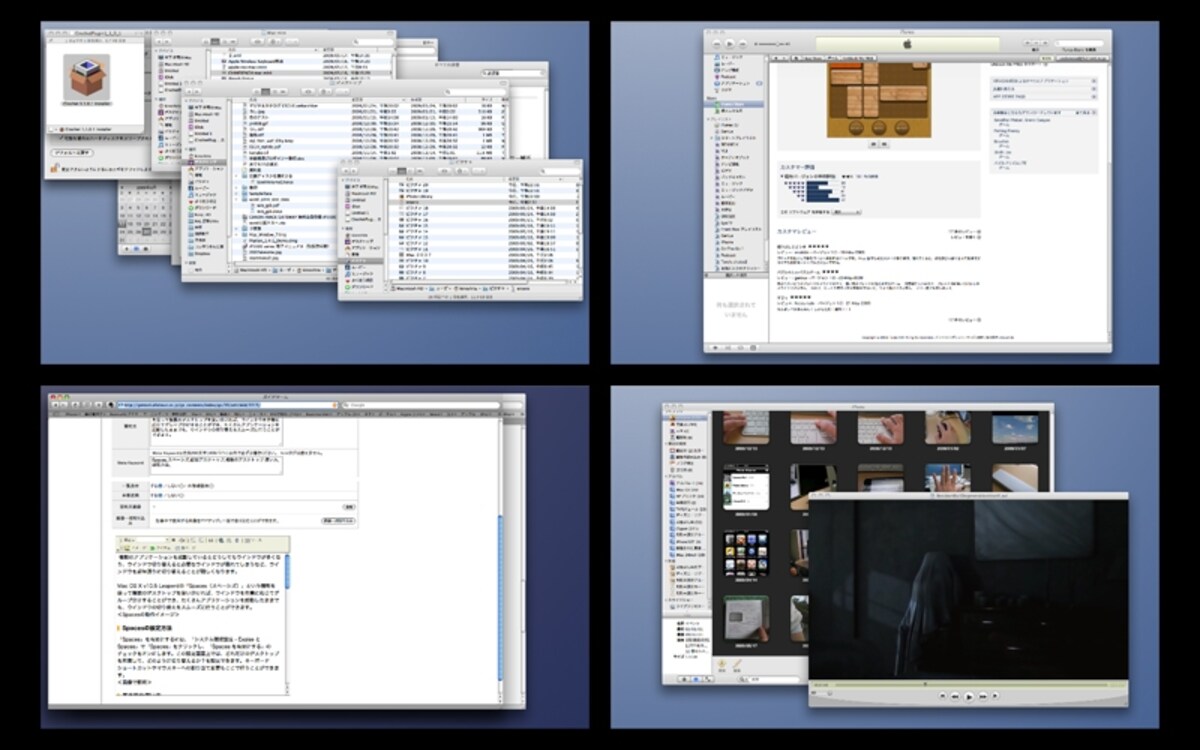Click the back/forward arrows in the middle Finder window

pos(193,92)
